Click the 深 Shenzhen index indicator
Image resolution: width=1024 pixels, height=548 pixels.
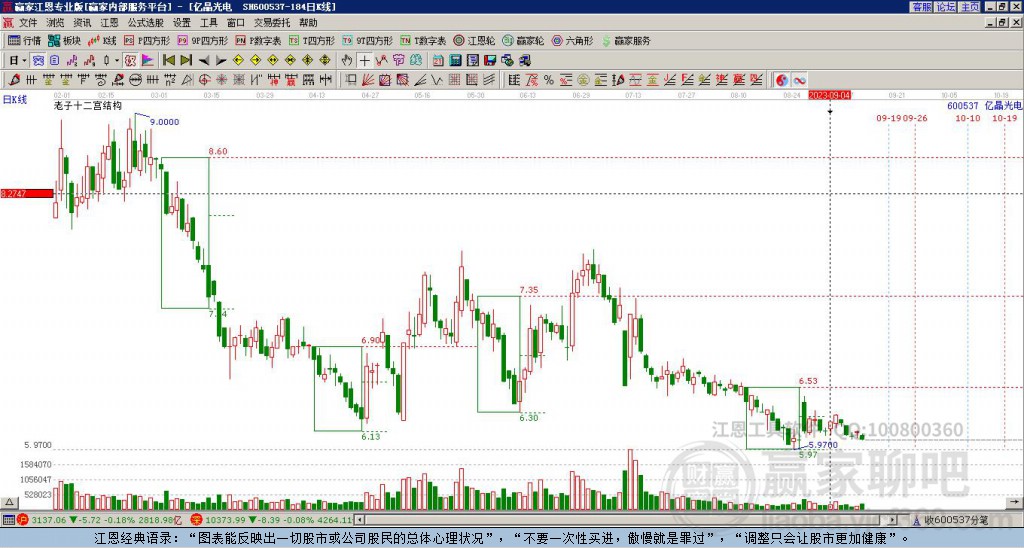[x=196, y=520]
